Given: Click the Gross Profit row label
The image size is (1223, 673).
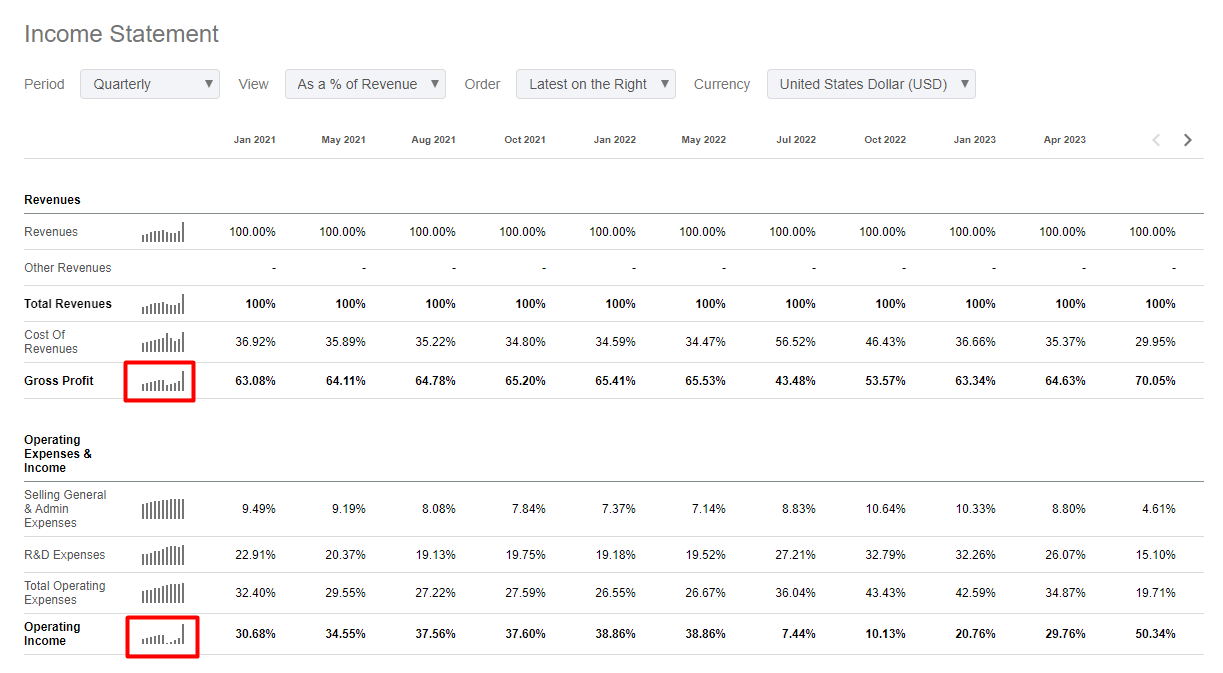Looking at the screenshot, I should click(59, 381).
